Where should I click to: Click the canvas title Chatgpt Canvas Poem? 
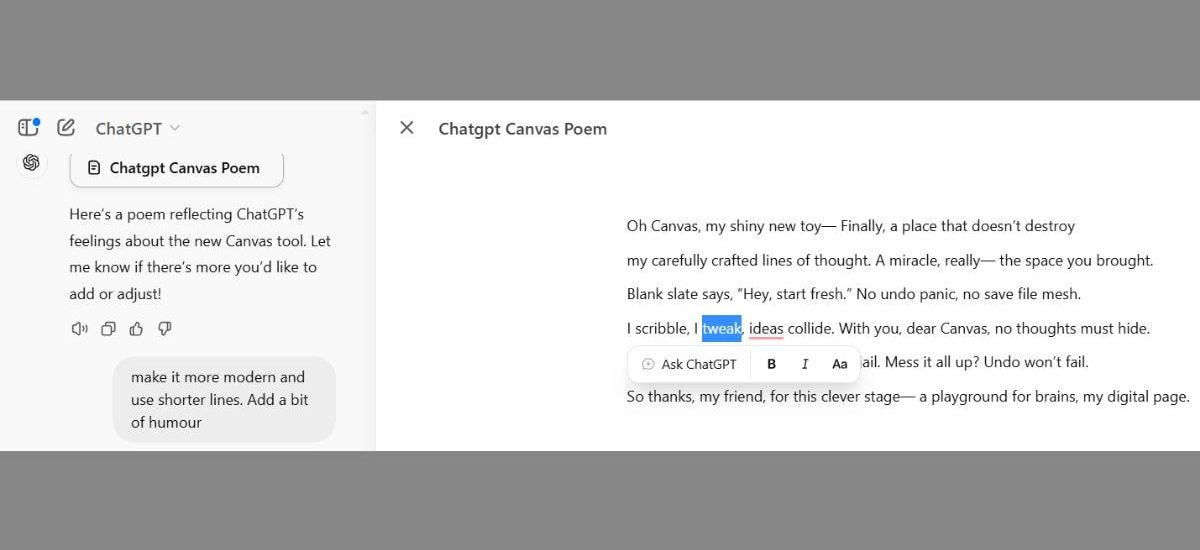pyautogui.click(x=522, y=128)
